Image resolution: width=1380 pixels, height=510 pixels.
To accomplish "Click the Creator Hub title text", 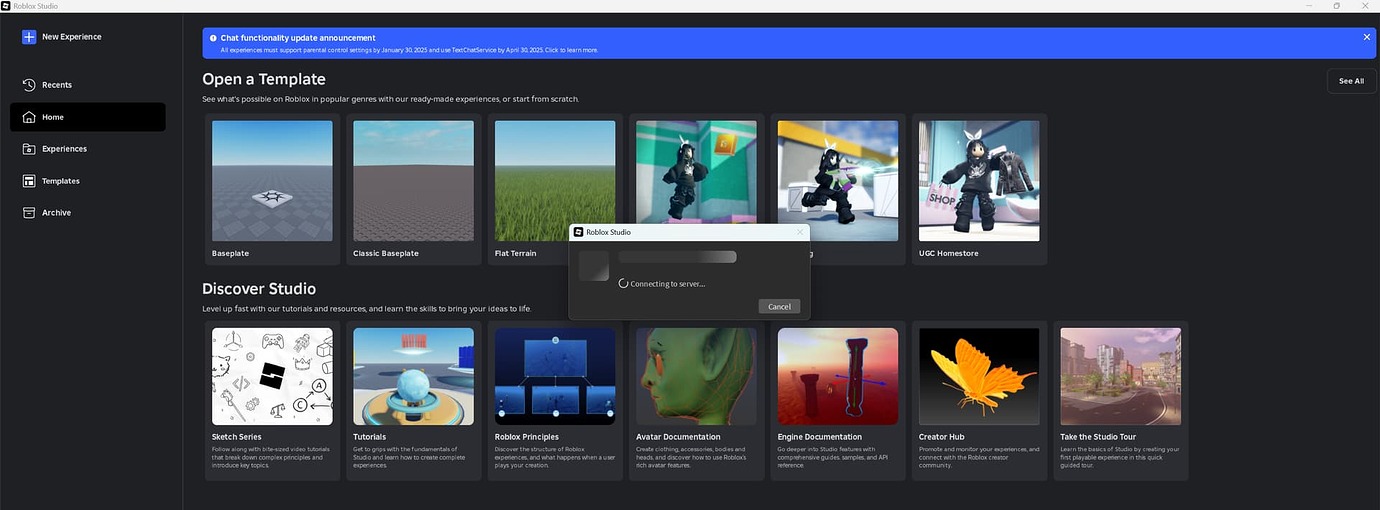I will [x=942, y=437].
